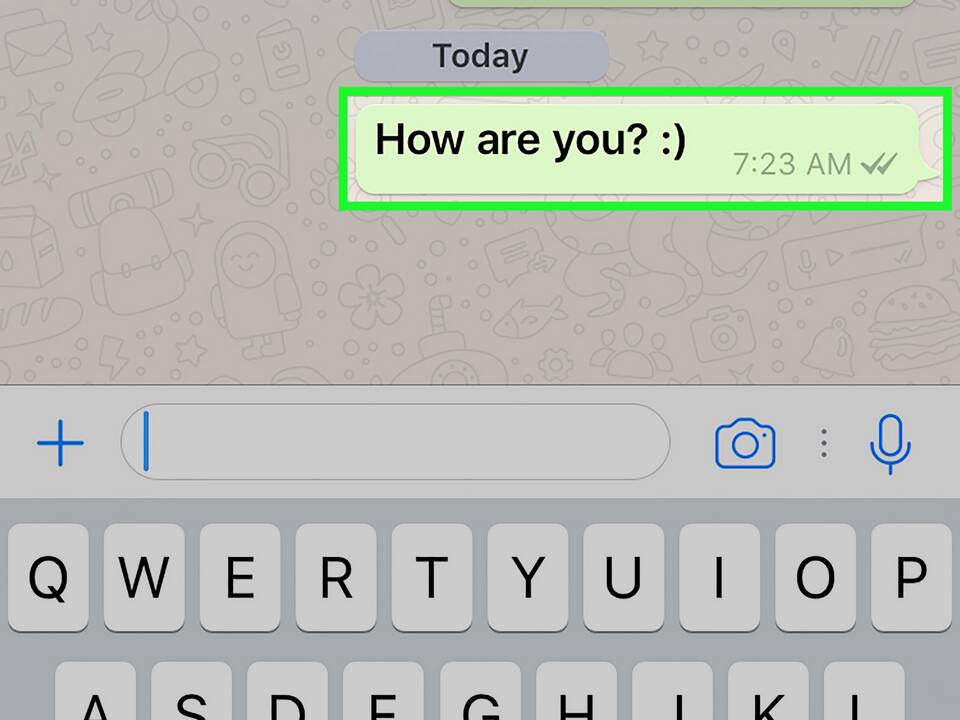Tap the W key
The width and height of the screenshot is (960, 720).
[x=144, y=577]
